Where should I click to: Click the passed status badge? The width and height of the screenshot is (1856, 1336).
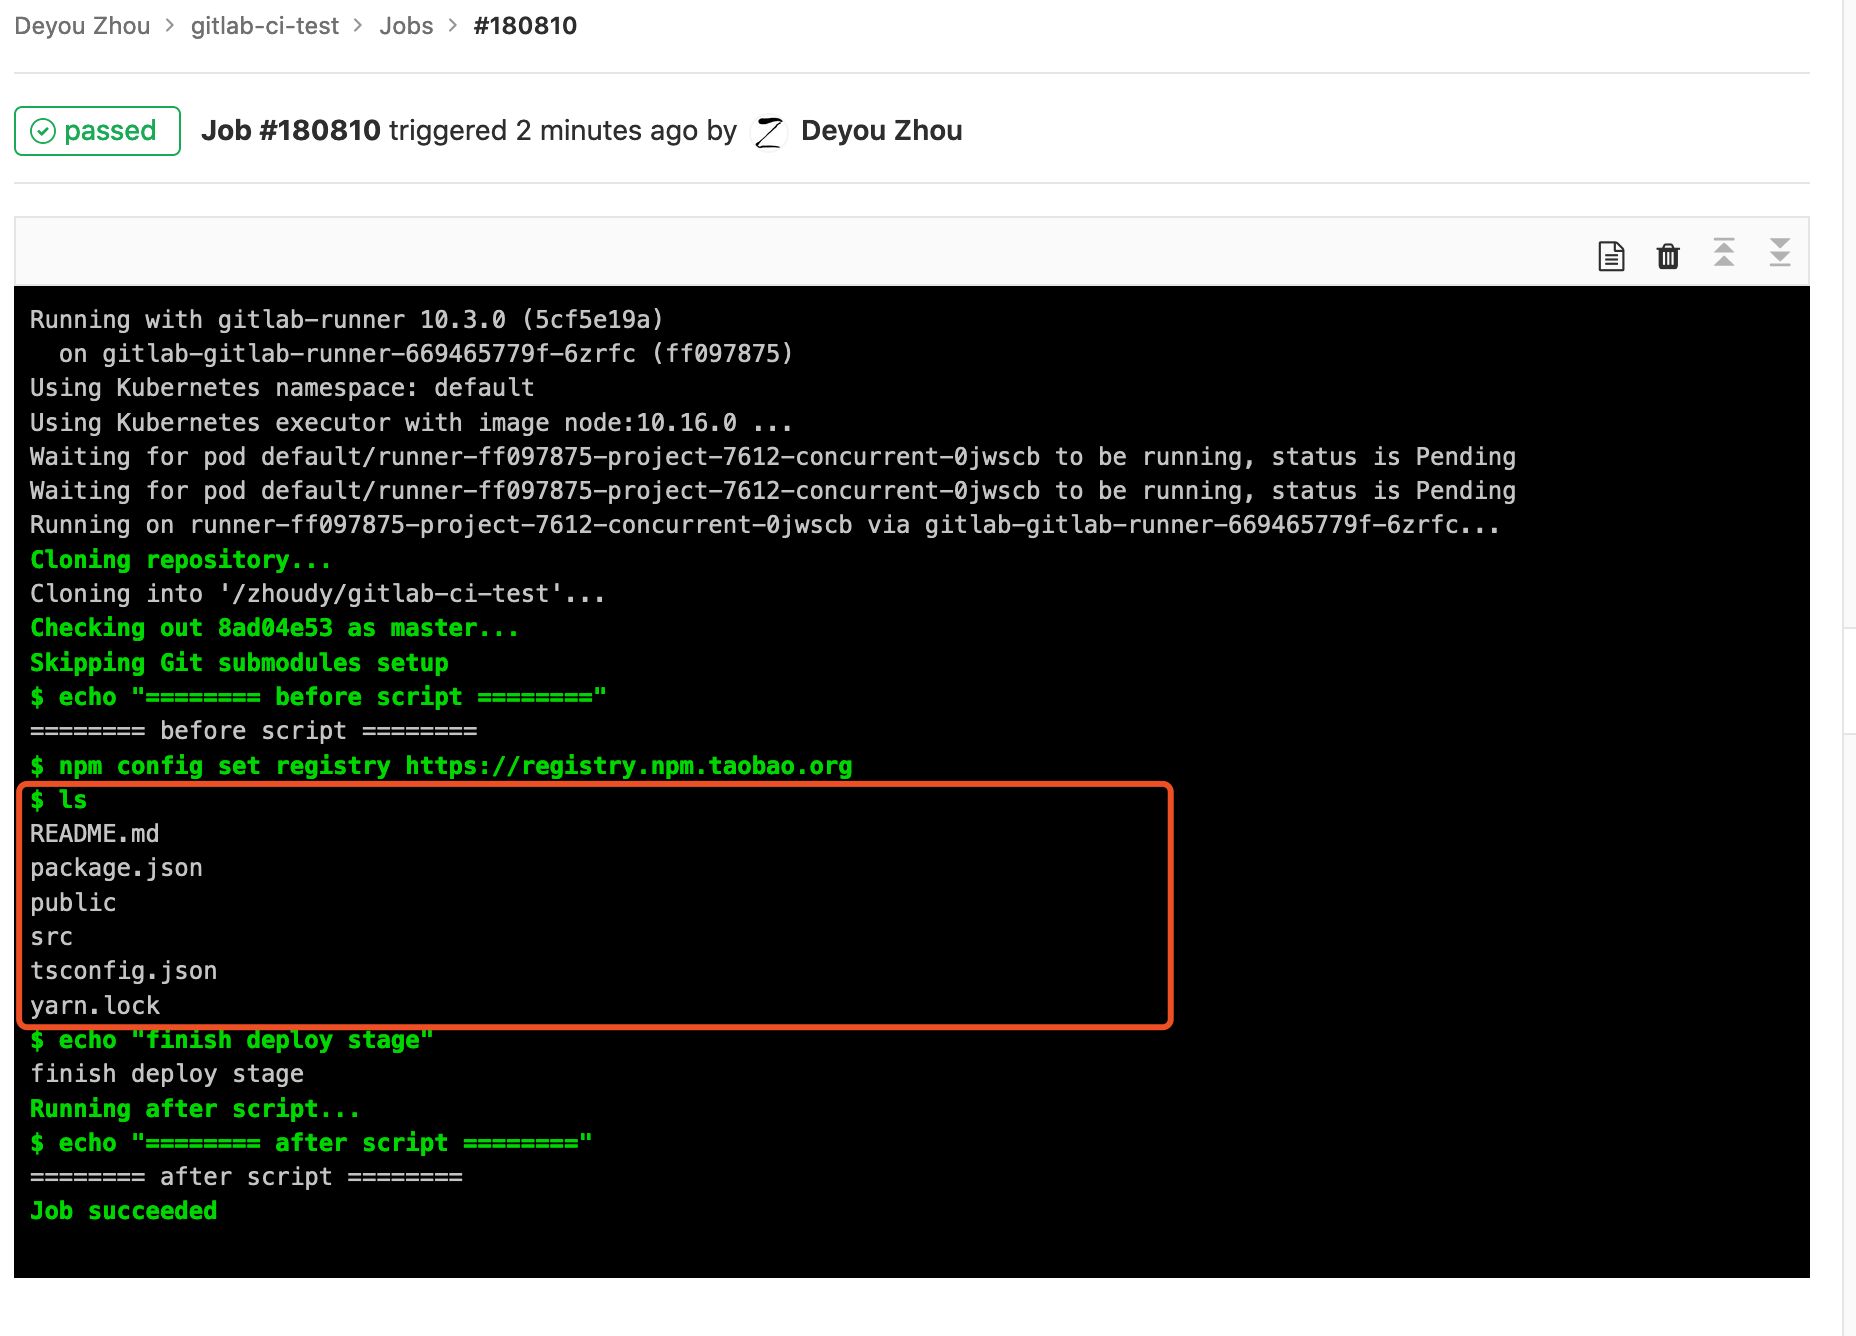click(x=97, y=131)
